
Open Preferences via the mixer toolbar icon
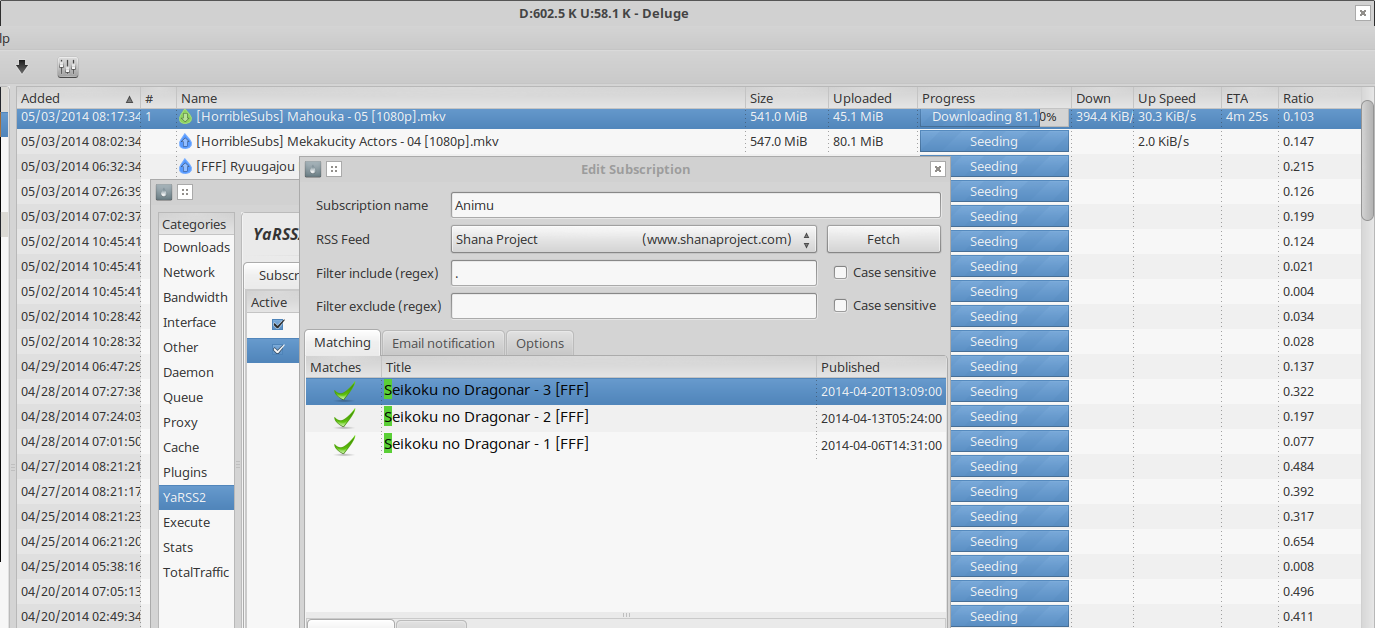point(68,67)
